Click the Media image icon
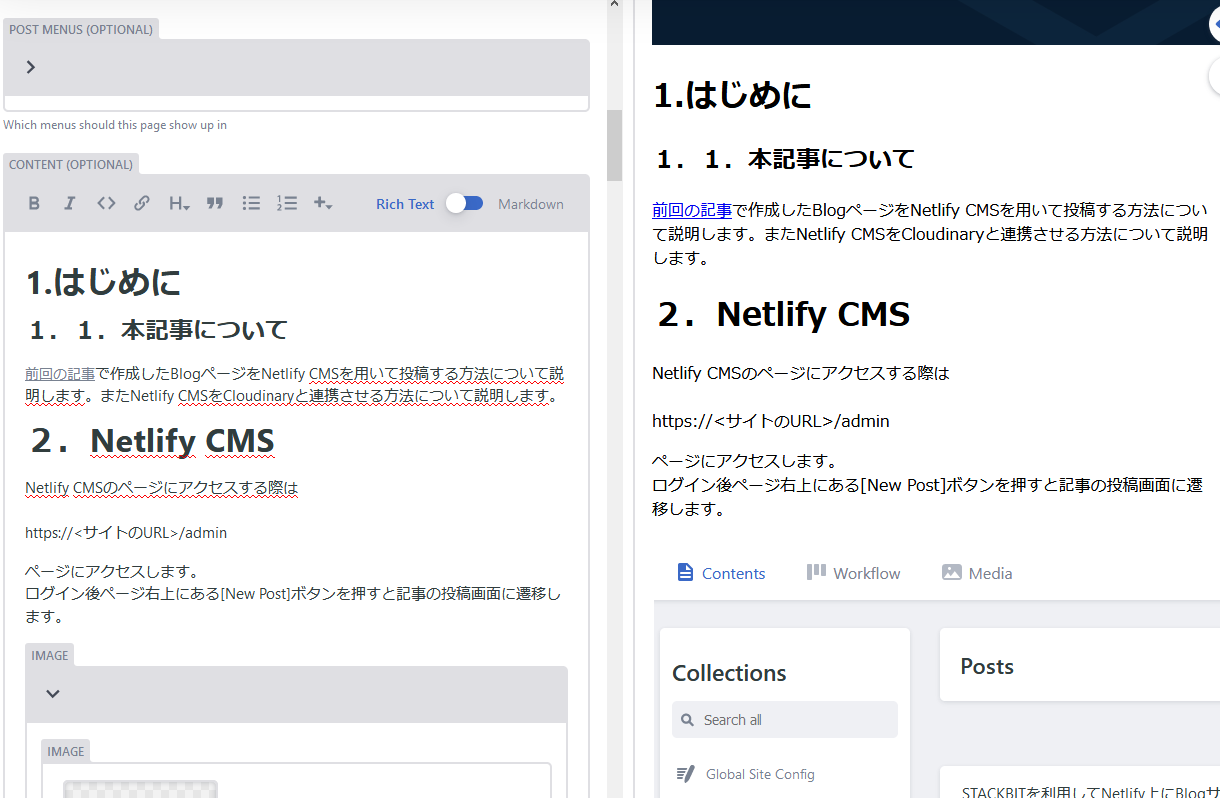The width and height of the screenshot is (1220, 798). [952, 572]
